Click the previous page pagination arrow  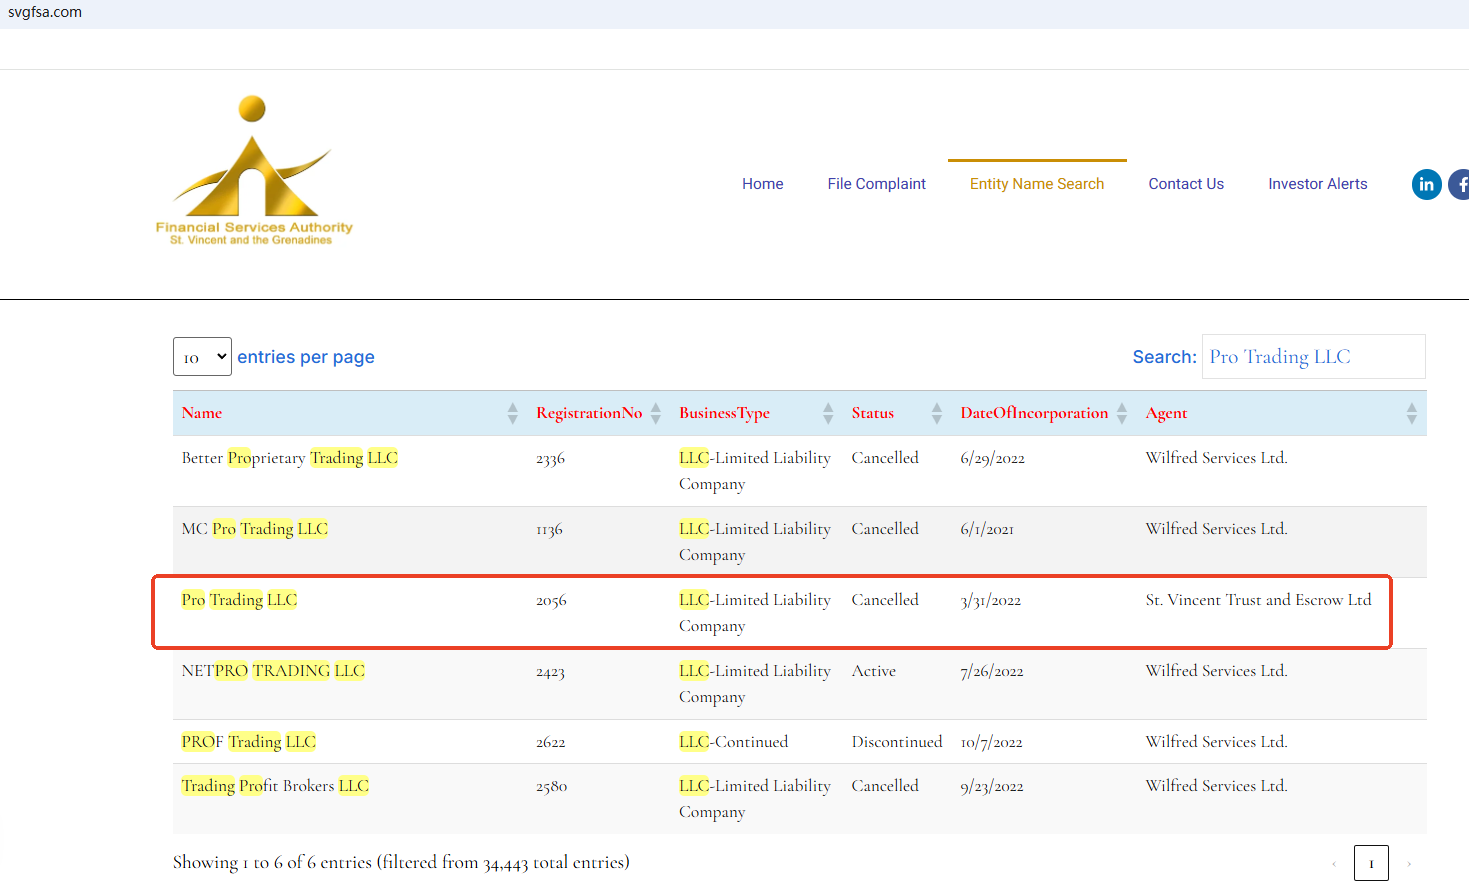(1333, 863)
